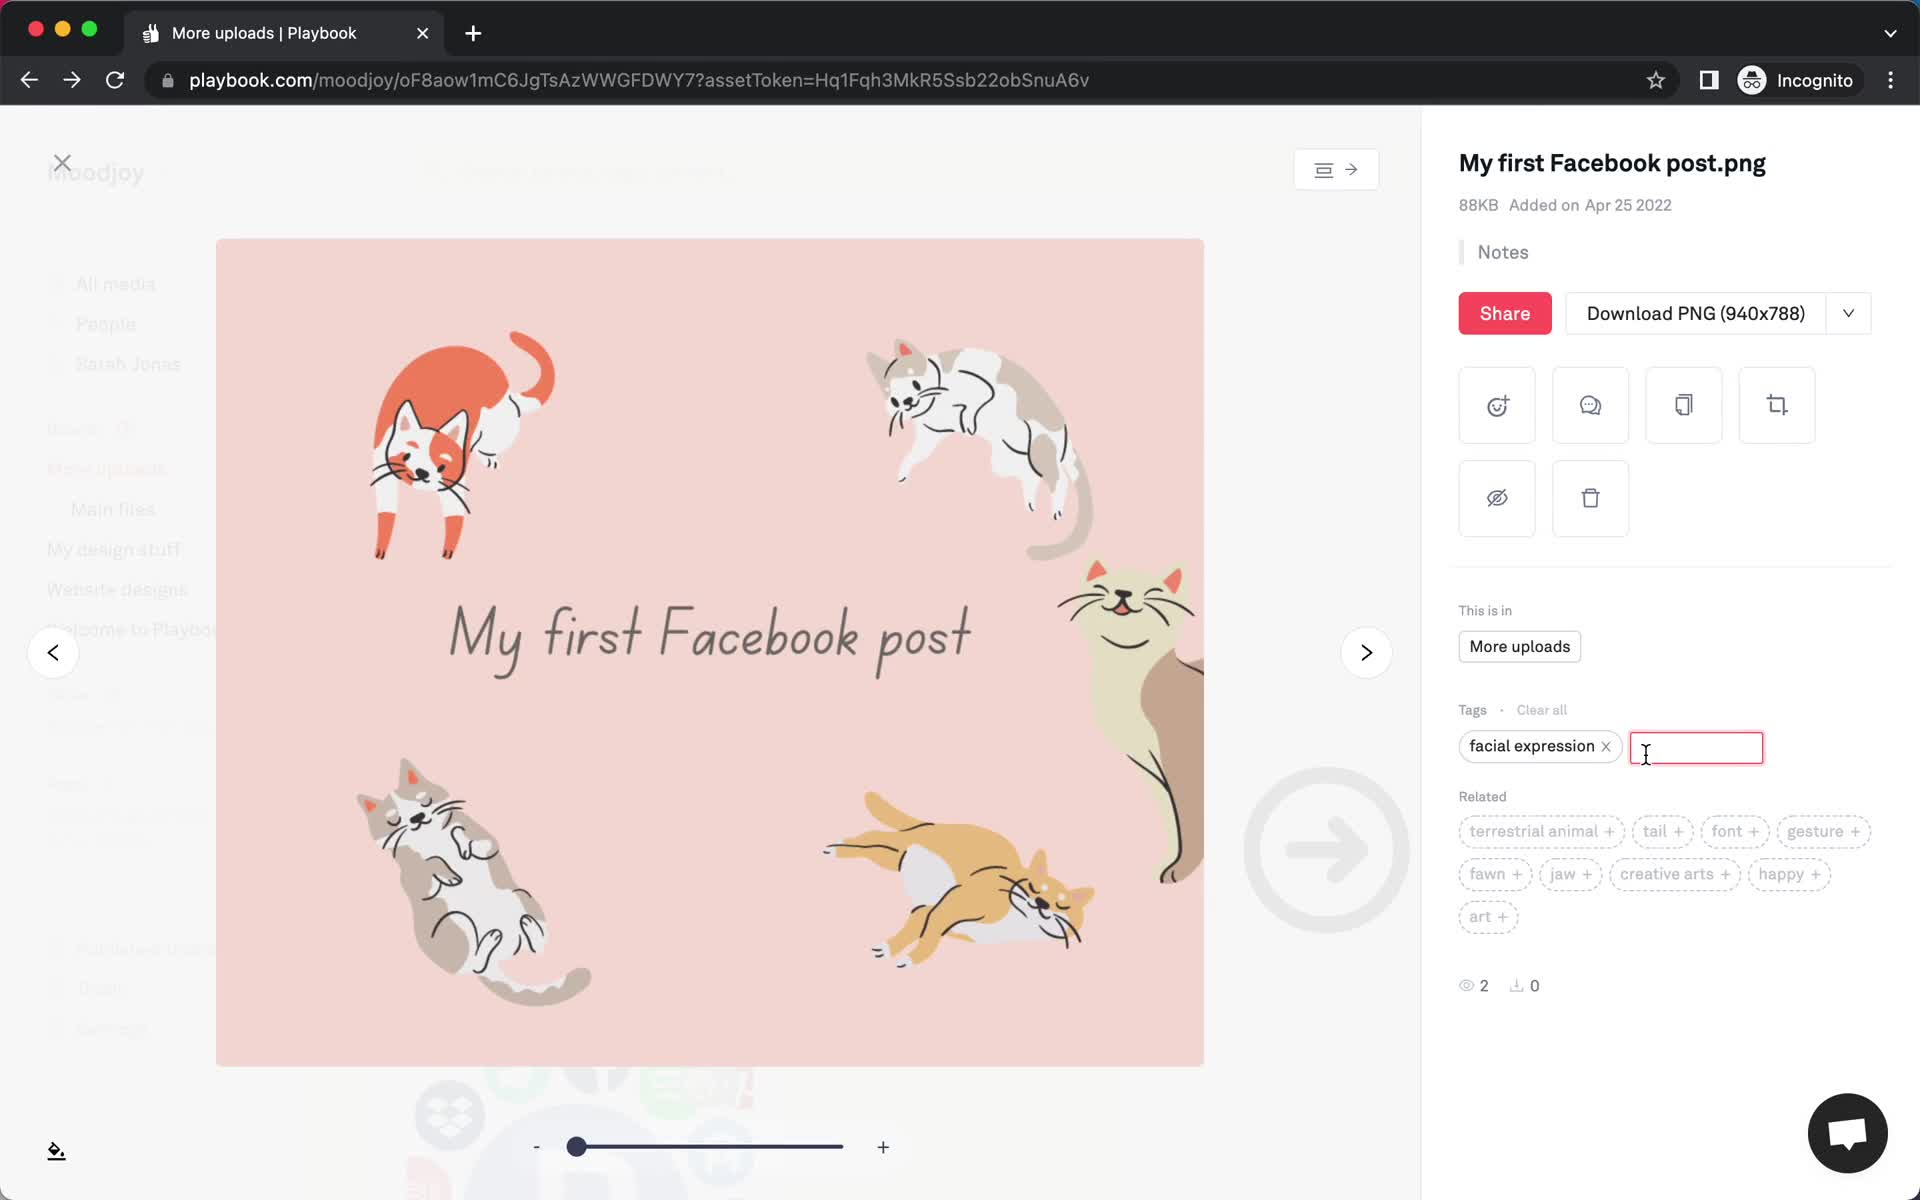Toggle the visibility/eye icon

tap(1497, 498)
